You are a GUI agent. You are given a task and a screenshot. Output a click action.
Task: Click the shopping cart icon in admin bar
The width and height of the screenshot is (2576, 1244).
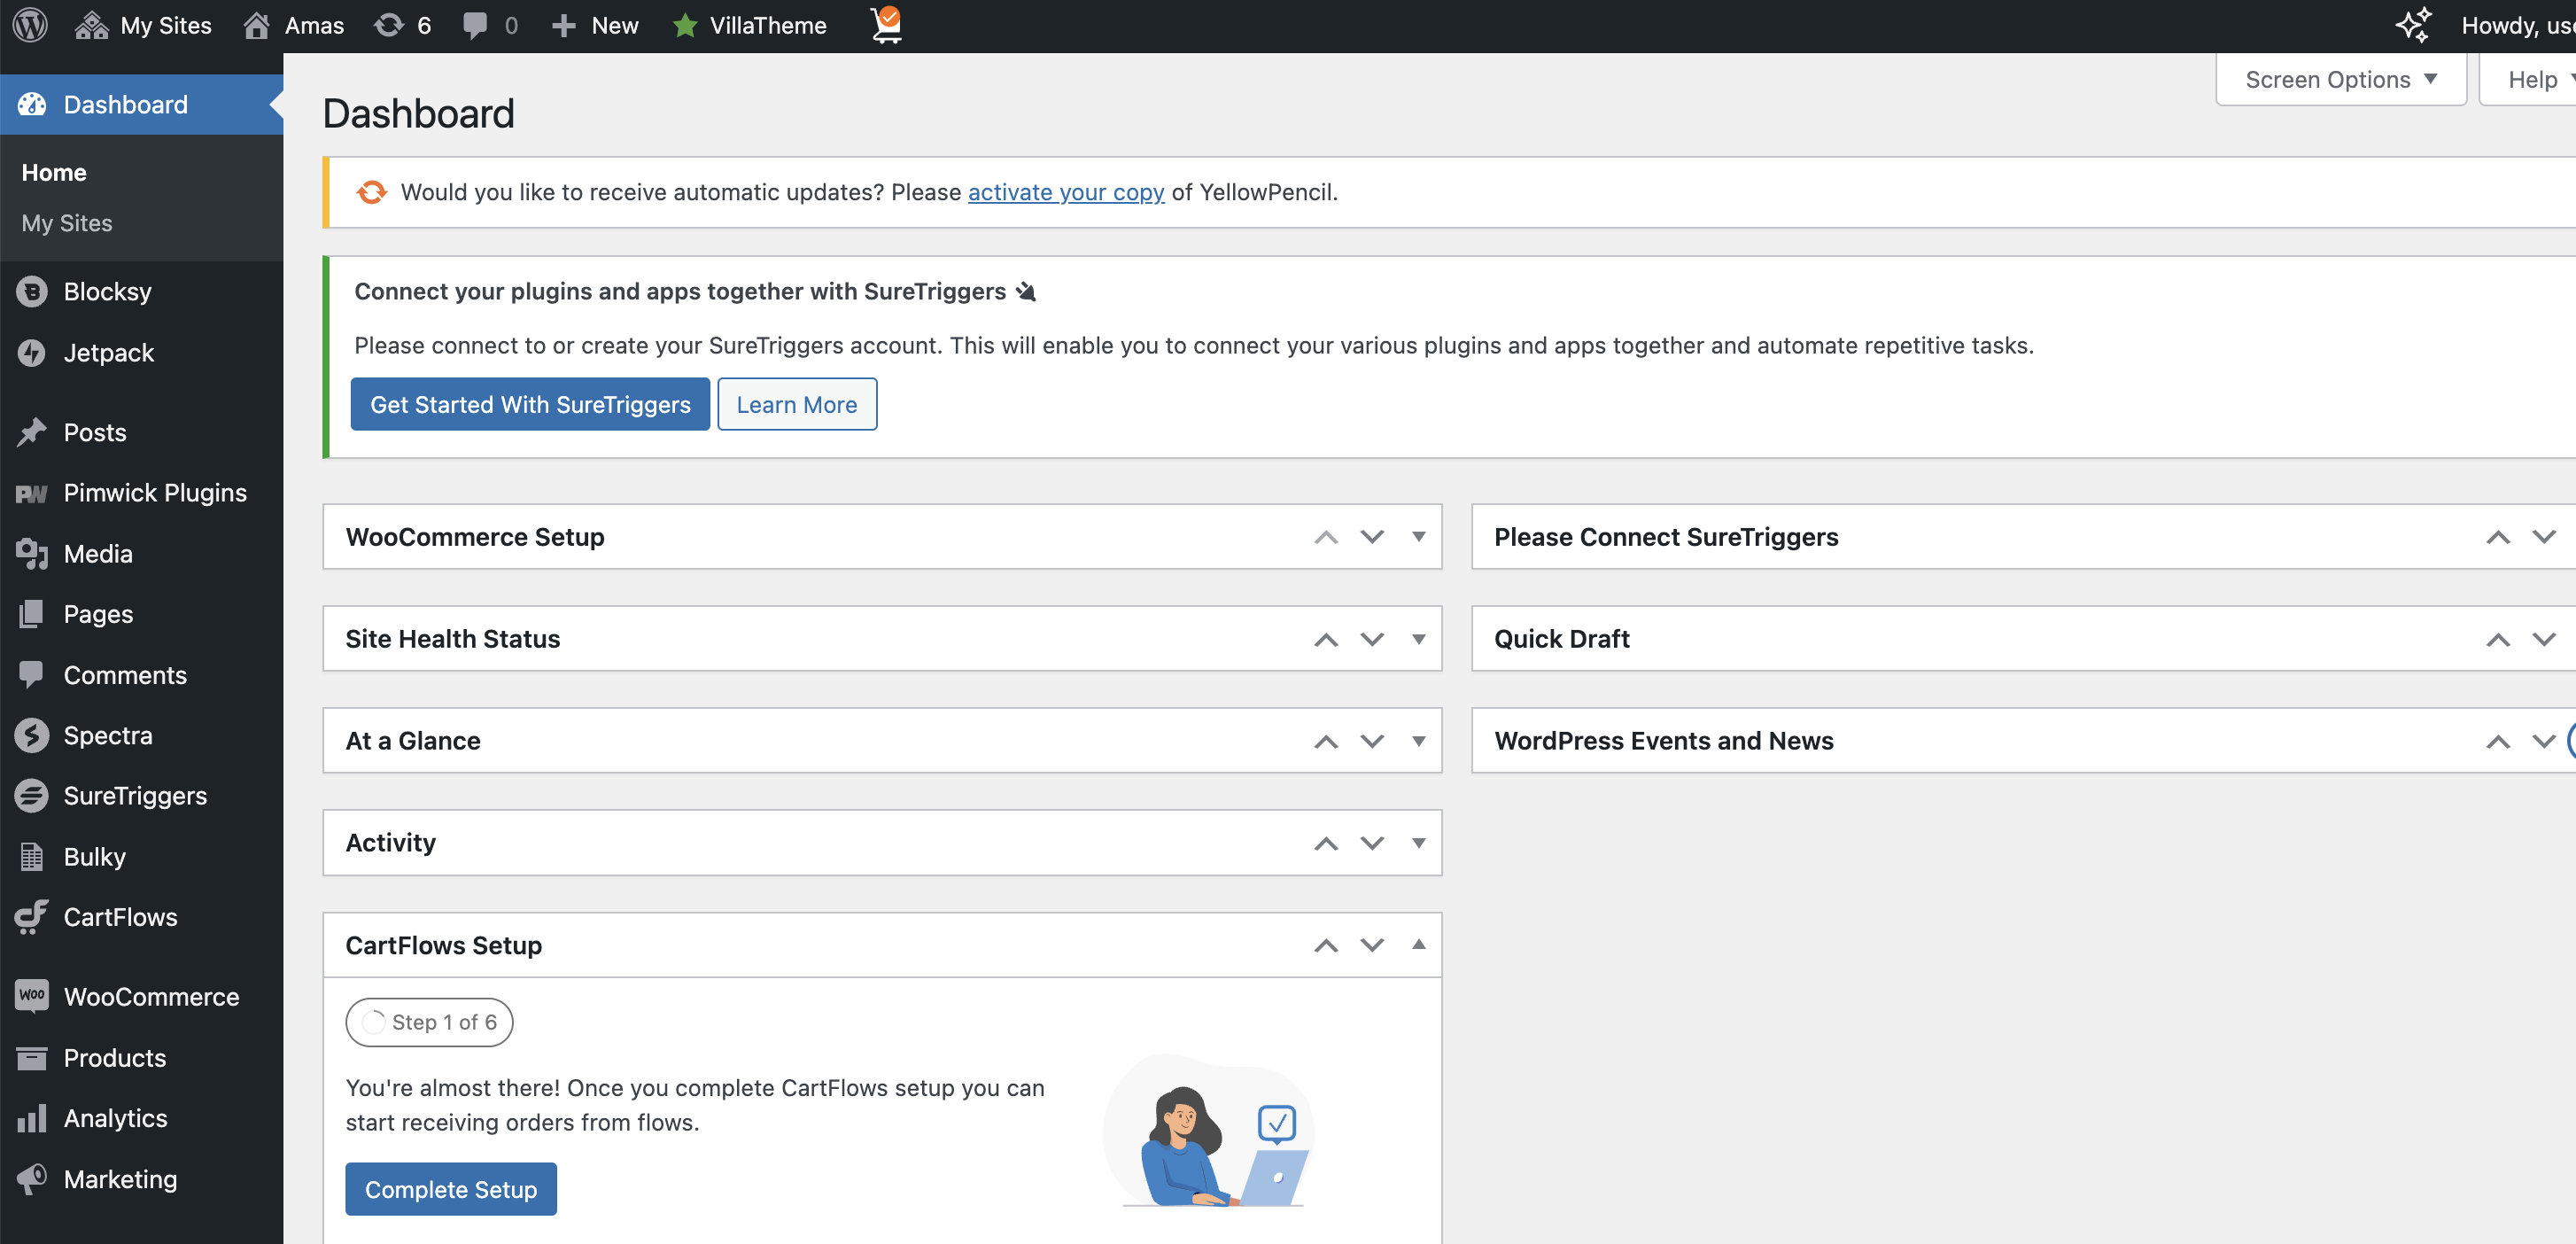point(886,25)
